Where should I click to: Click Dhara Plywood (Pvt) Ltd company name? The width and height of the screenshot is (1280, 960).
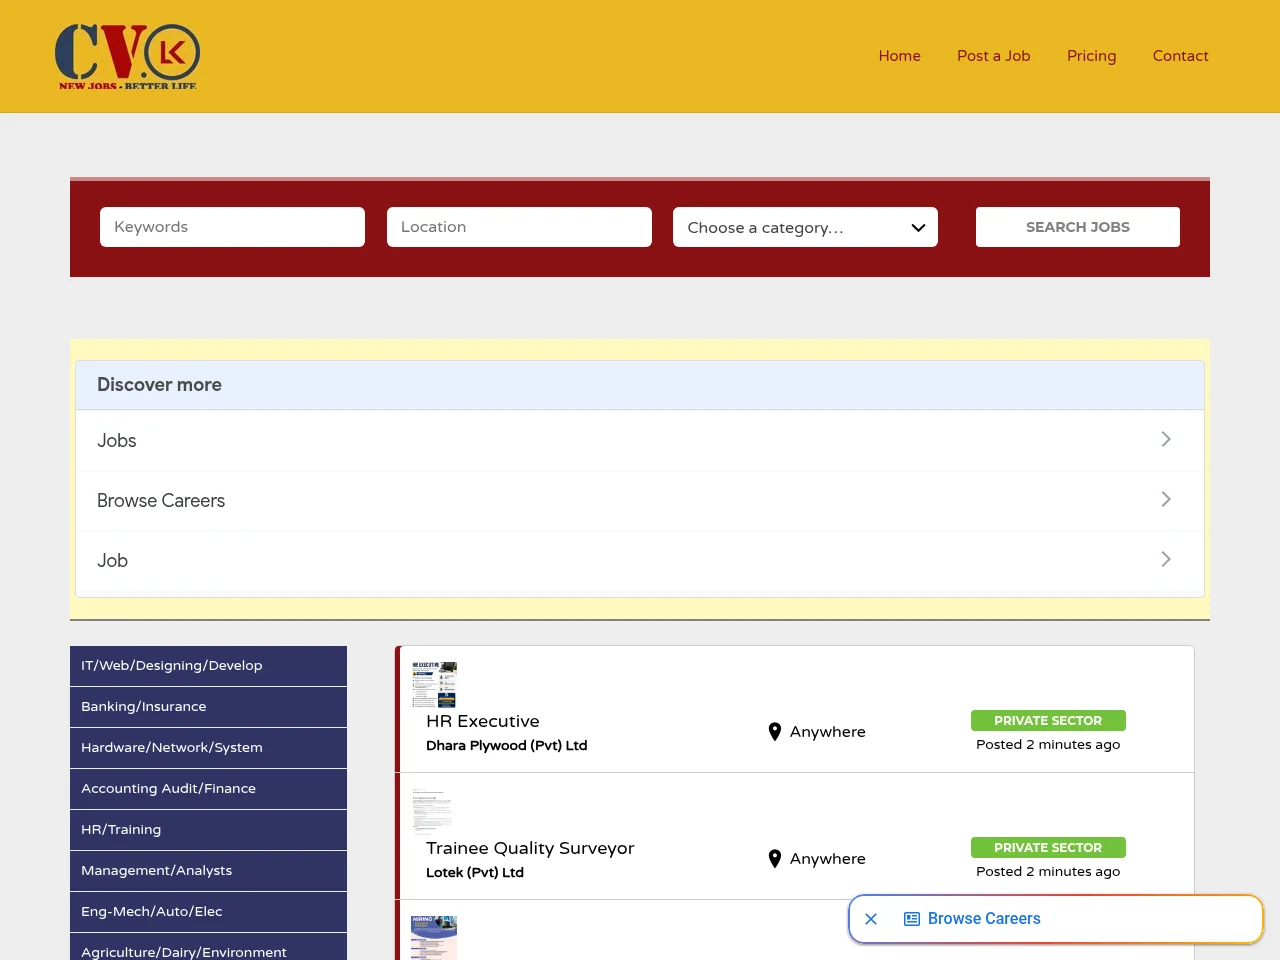coord(507,746)
